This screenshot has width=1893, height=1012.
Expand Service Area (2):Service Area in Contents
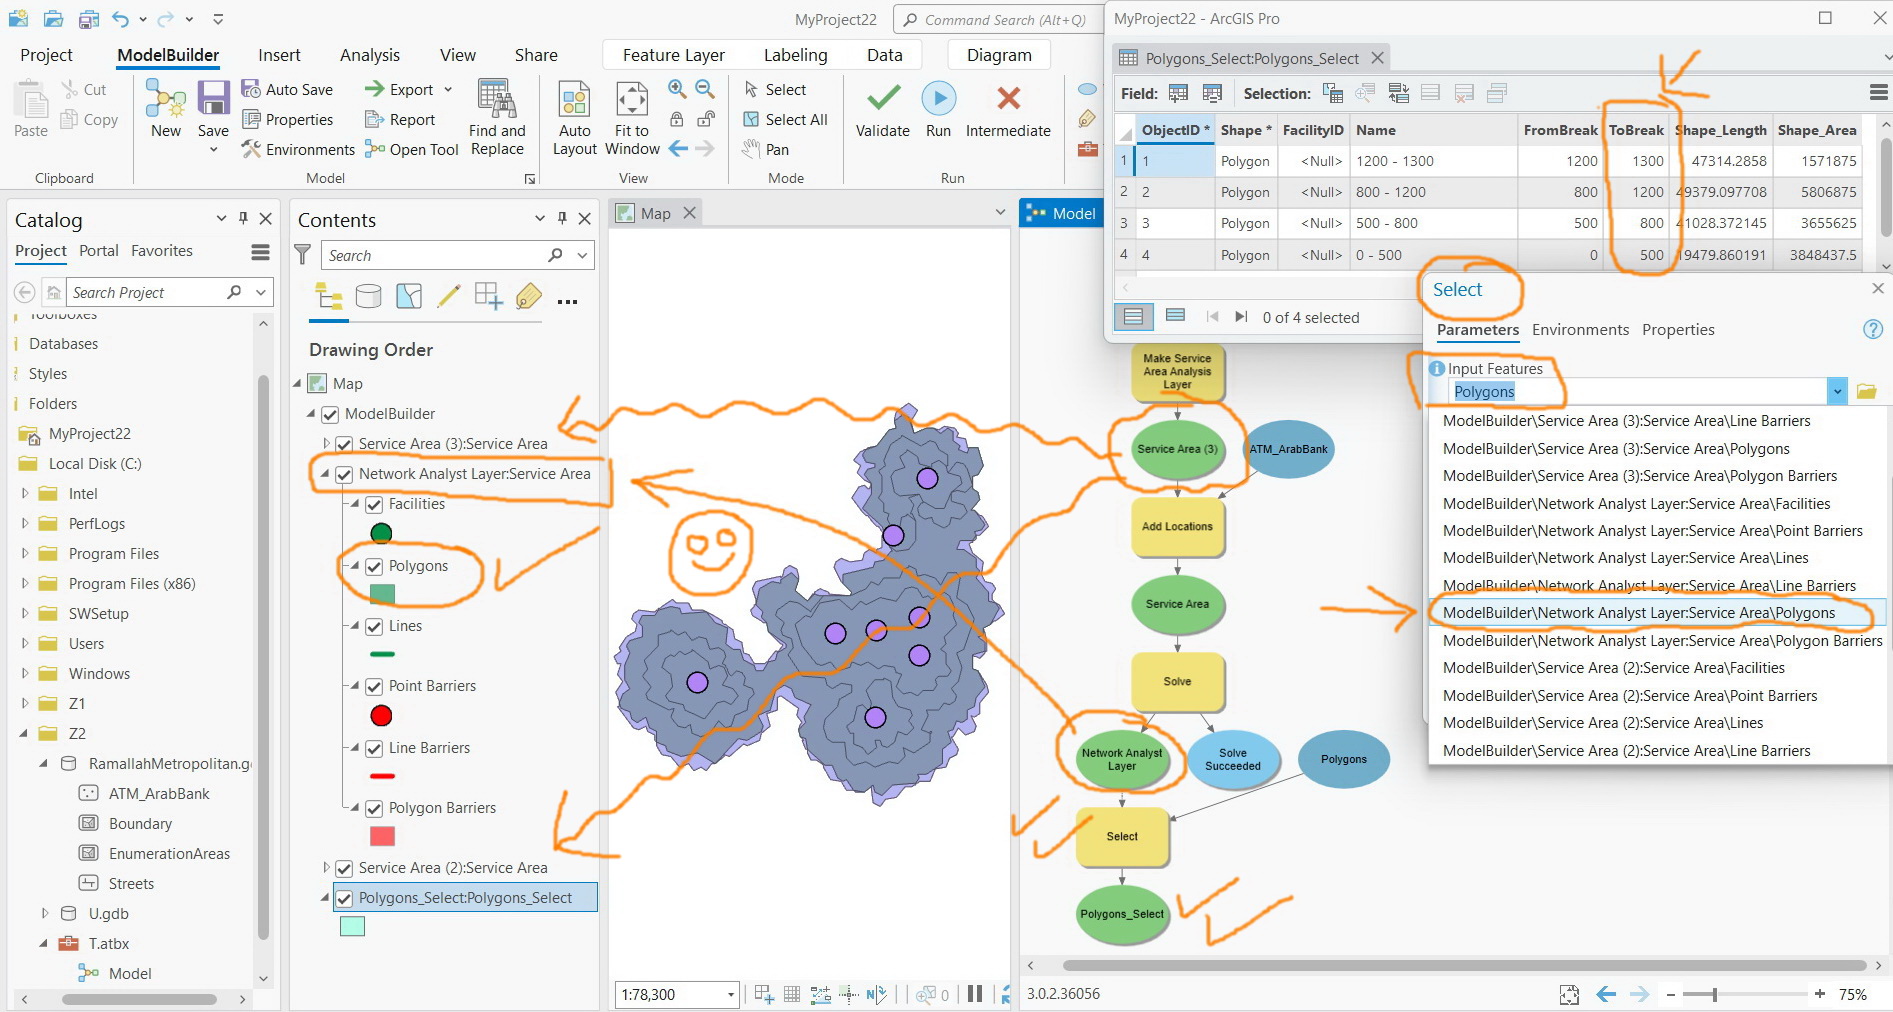326,868
